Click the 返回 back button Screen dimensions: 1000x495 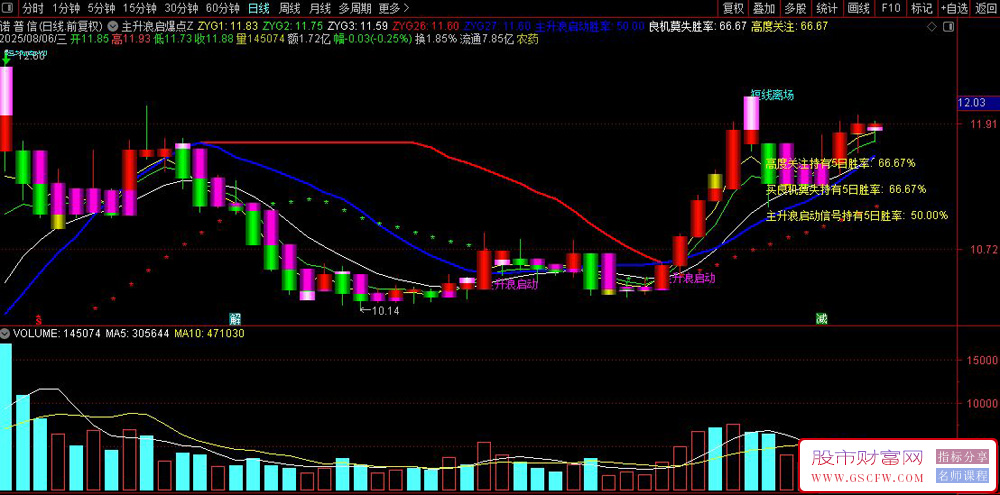click(x=985, y=8)
